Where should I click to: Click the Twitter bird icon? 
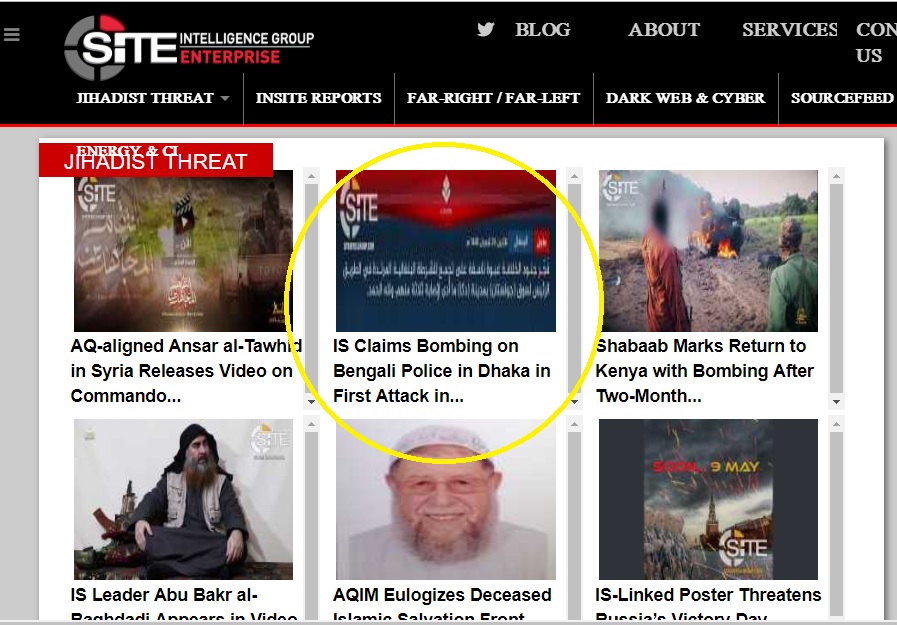[486, 30]
